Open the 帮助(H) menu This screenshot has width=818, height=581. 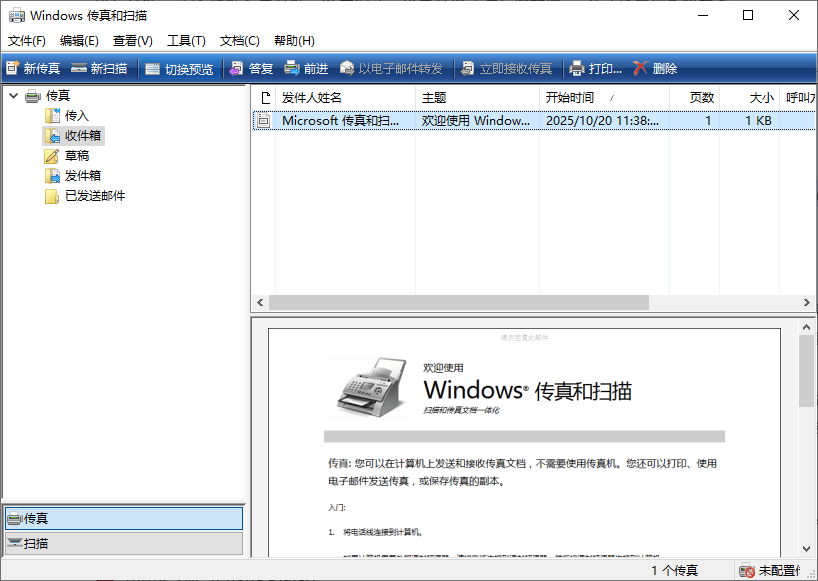coord(294,41)
